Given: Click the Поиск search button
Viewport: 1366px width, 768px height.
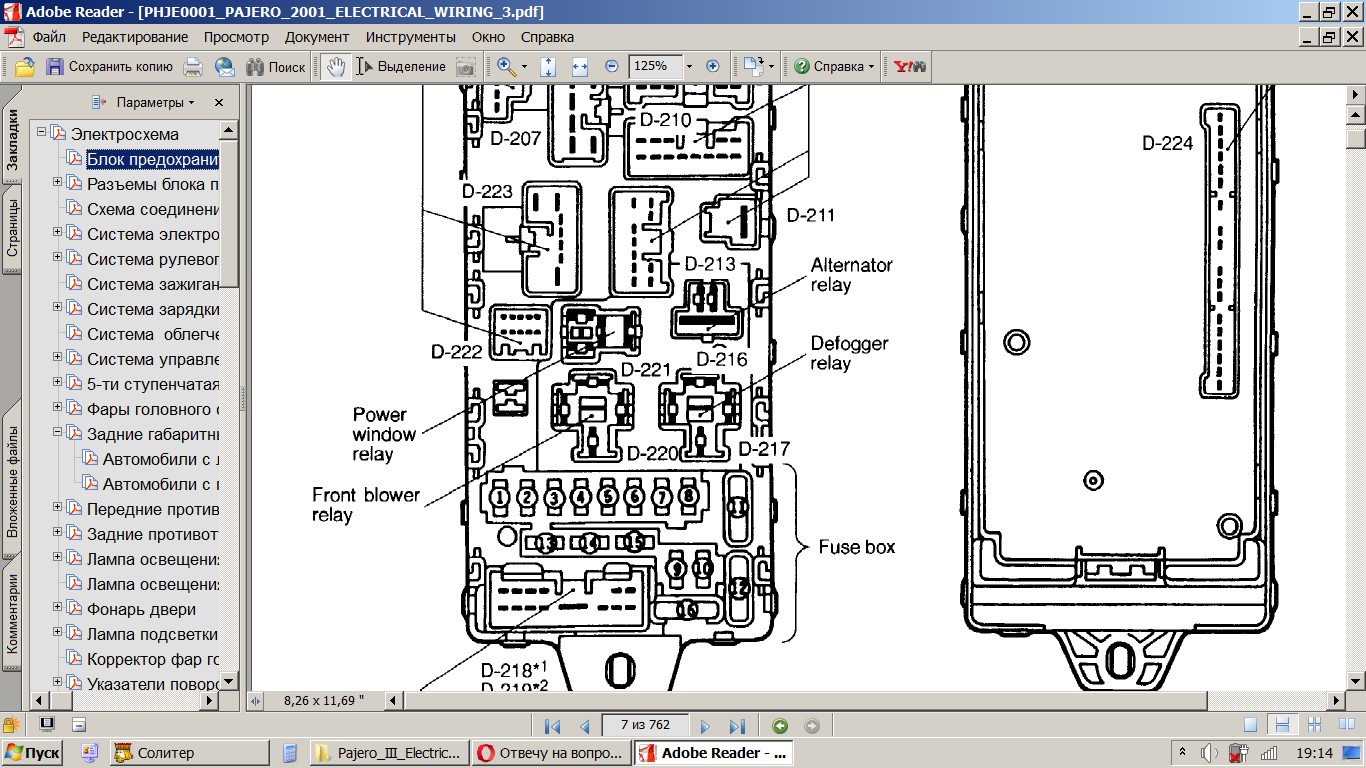Looking at the screenshot, I should pos(276,67).
